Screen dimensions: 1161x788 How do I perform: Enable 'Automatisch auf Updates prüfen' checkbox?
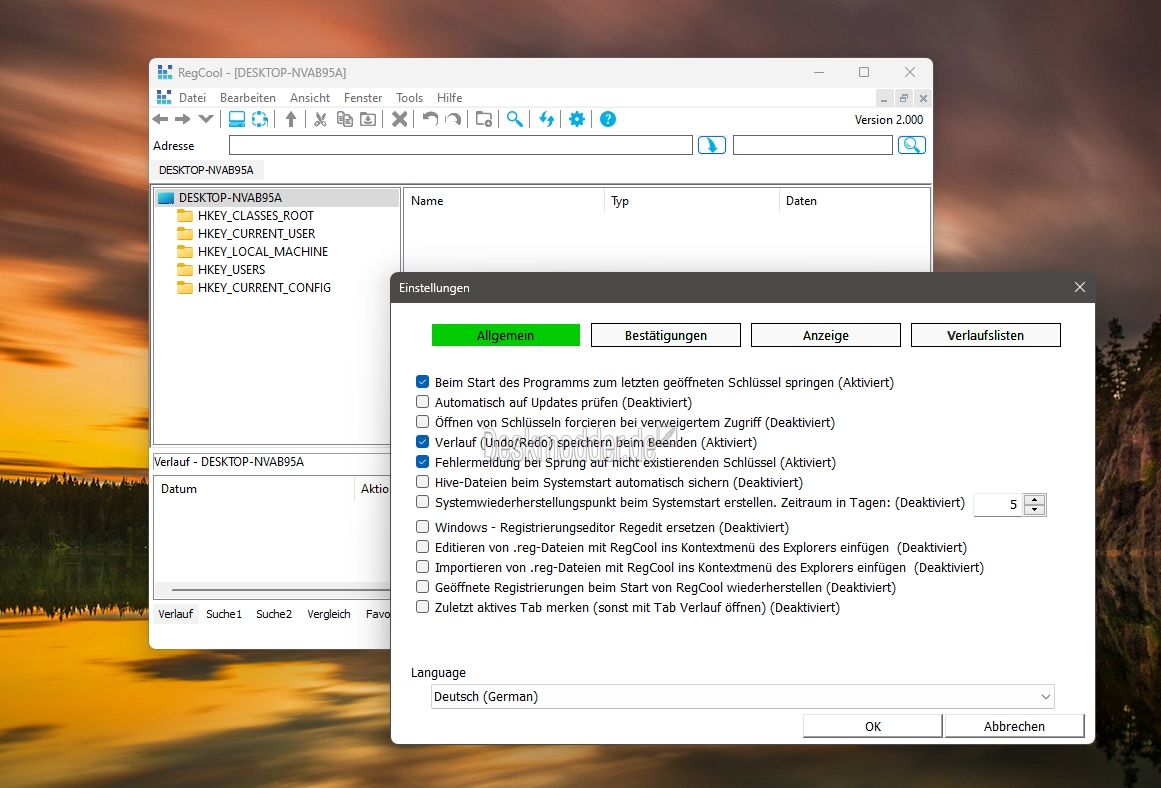(422, 402)
